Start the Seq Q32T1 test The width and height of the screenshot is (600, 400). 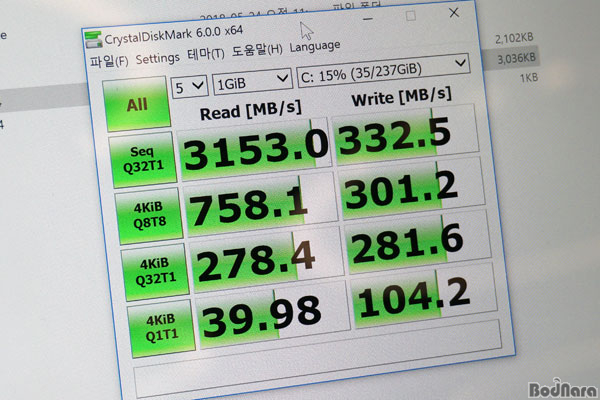tap(142, 159)
